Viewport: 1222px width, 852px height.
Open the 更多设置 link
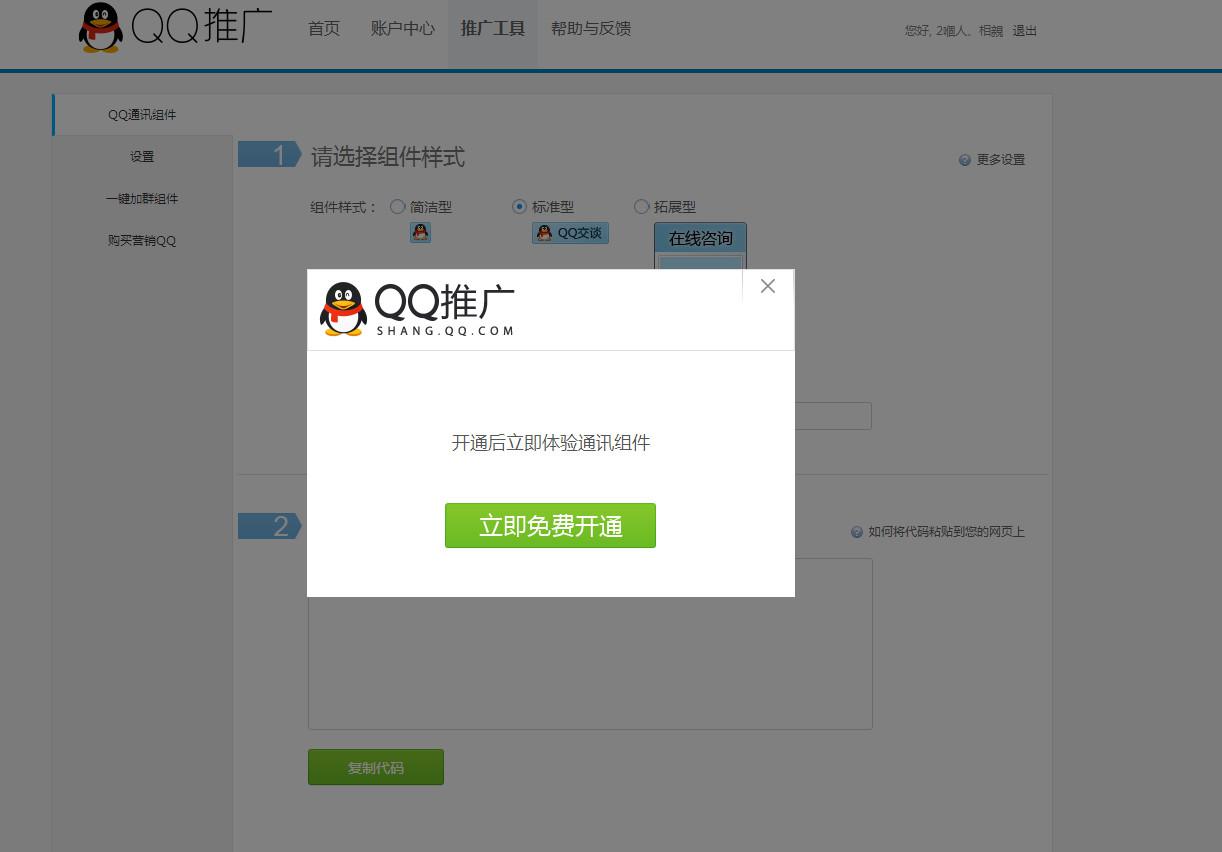pyautogui.click(x=1001, y=160)
